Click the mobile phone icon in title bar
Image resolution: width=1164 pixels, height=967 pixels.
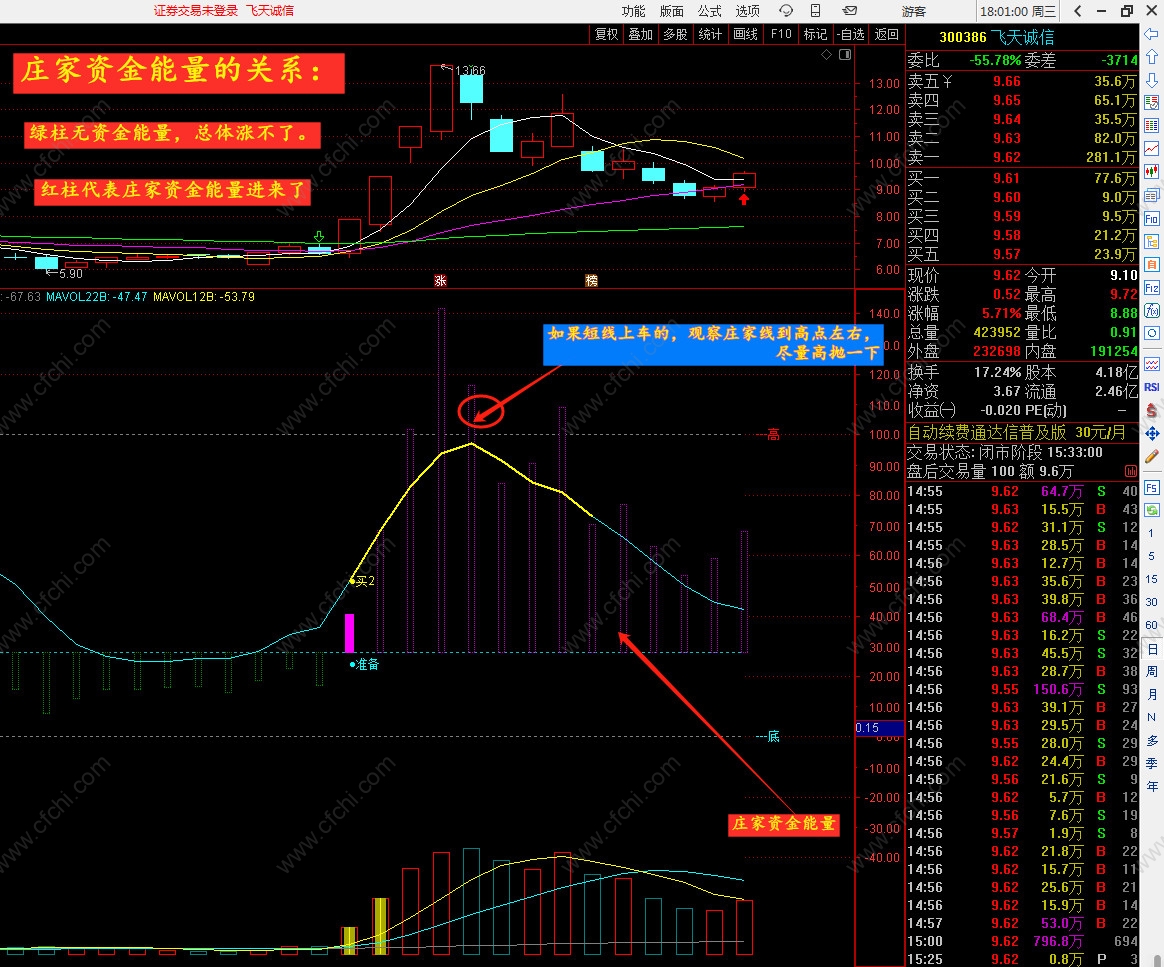pos(816,11)
